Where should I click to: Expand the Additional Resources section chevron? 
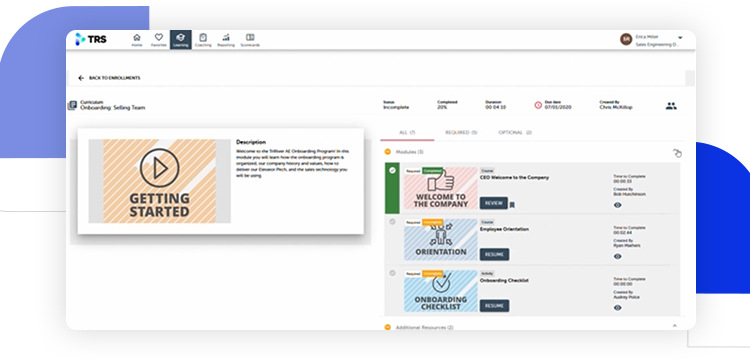tap(674, 326)
